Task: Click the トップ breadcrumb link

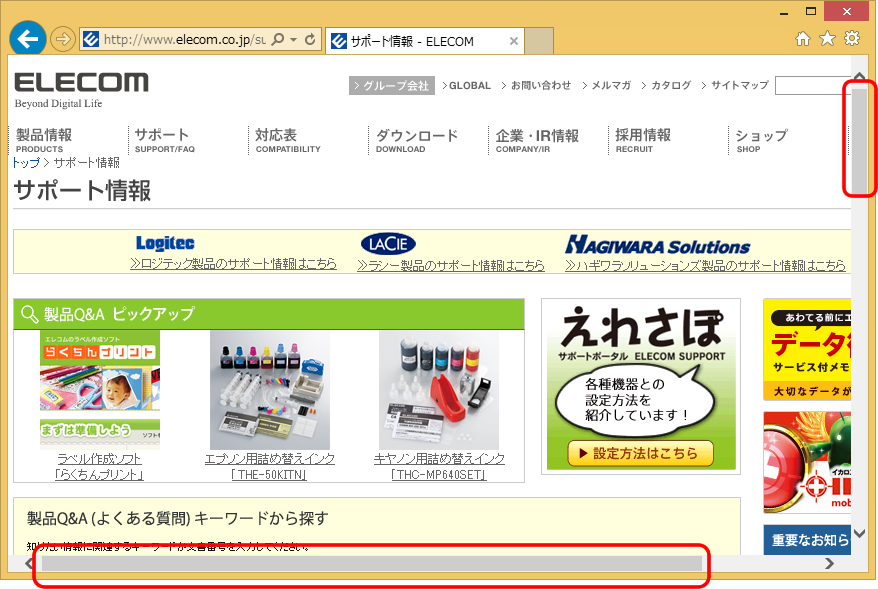Action: tap(26, 163)
